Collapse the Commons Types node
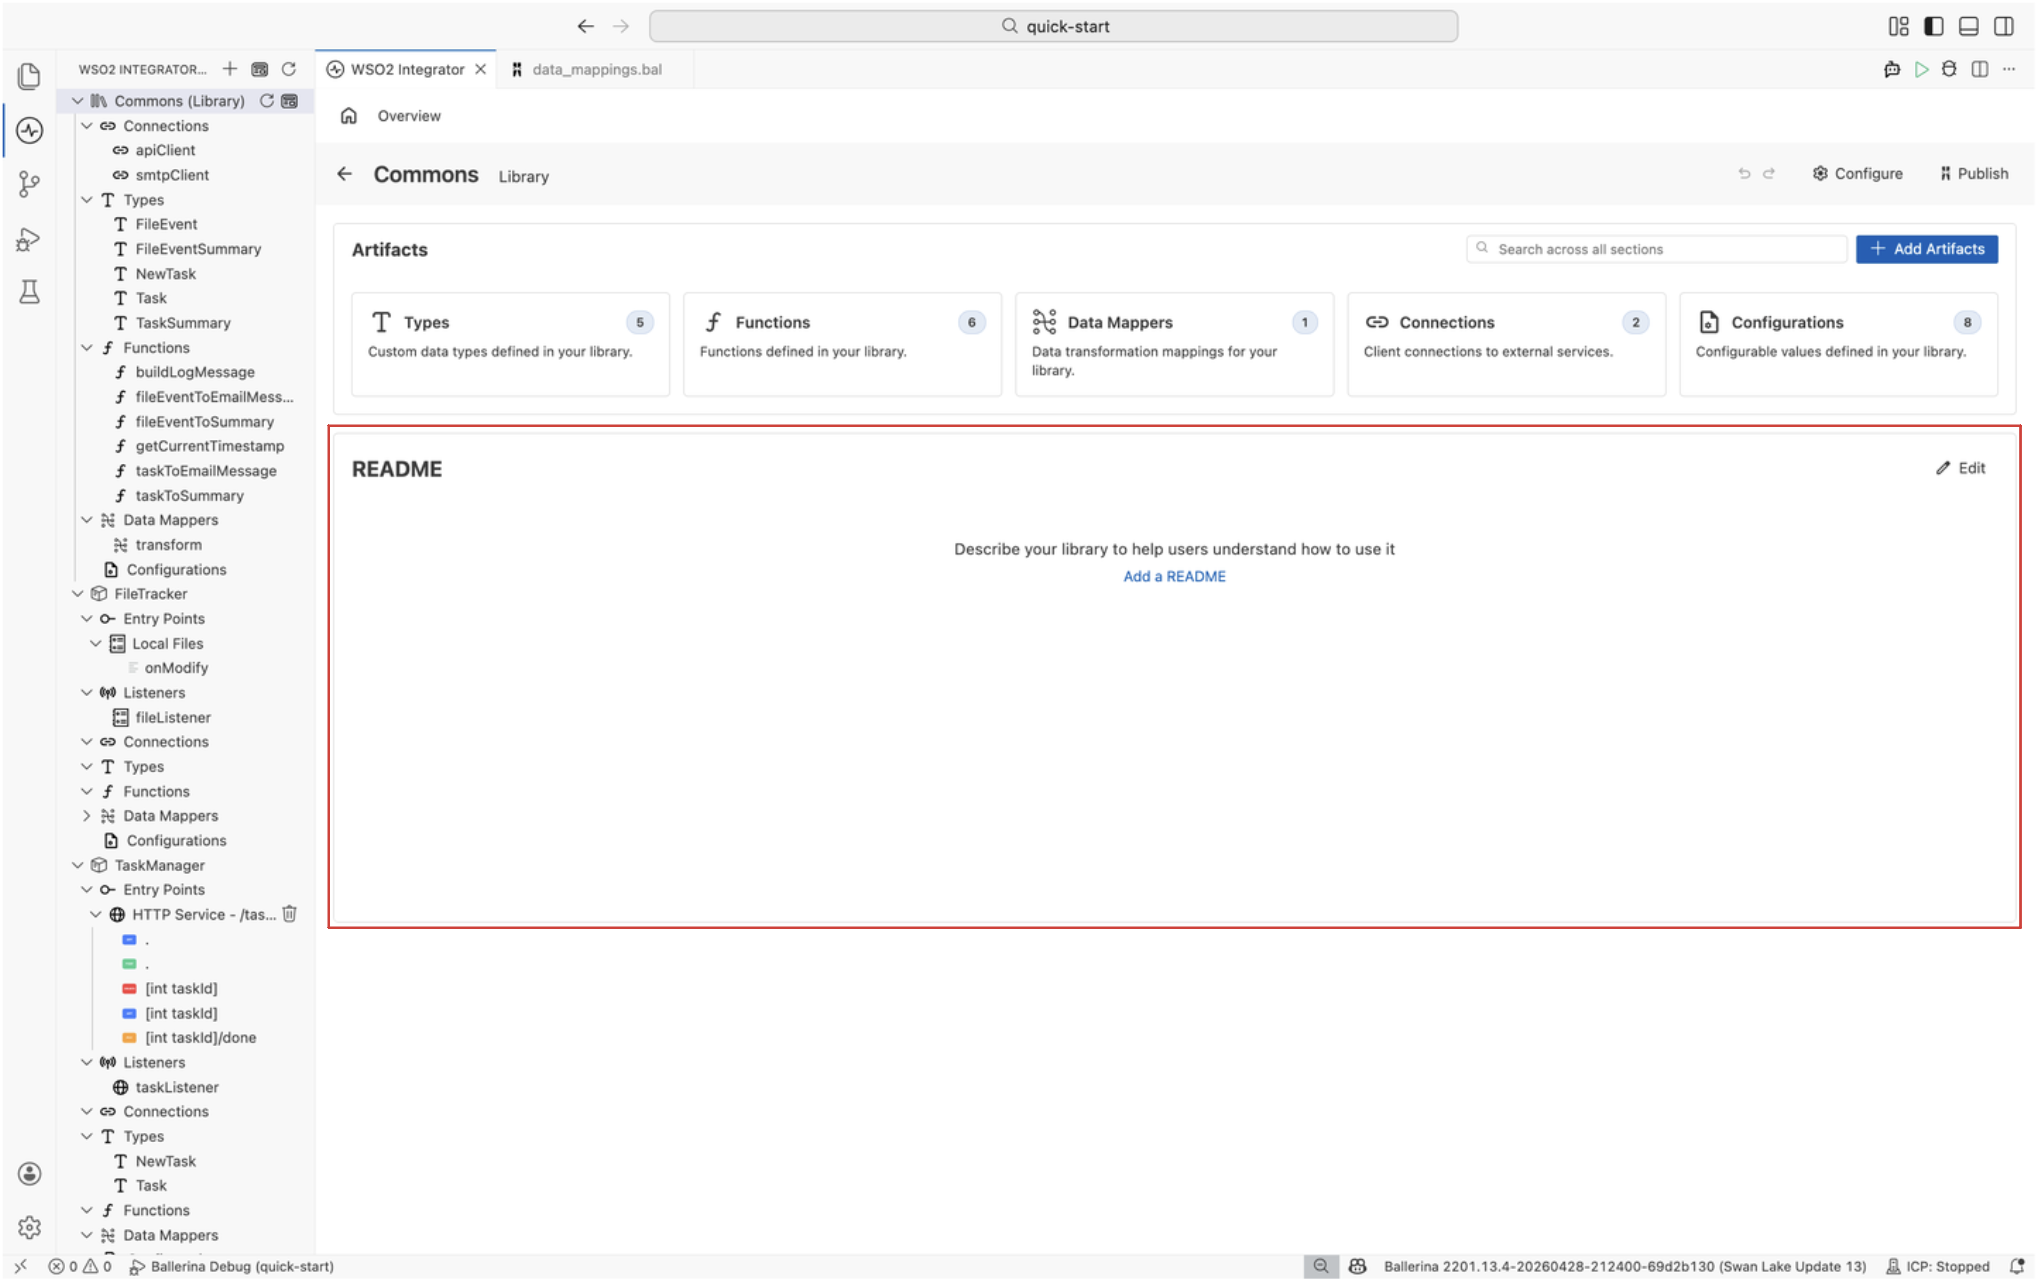This screenshot has width=2042, height=1288. click(87, 200)
